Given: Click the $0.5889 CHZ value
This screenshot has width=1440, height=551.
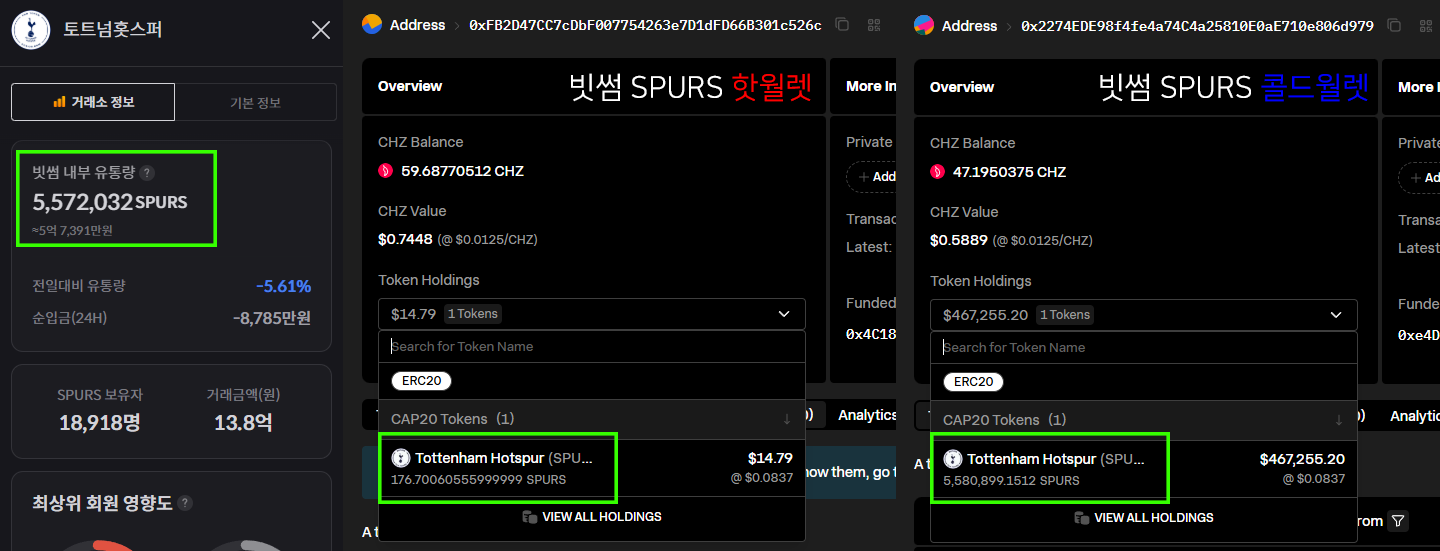Looking at the screenshot, I should tap(957, 240).
